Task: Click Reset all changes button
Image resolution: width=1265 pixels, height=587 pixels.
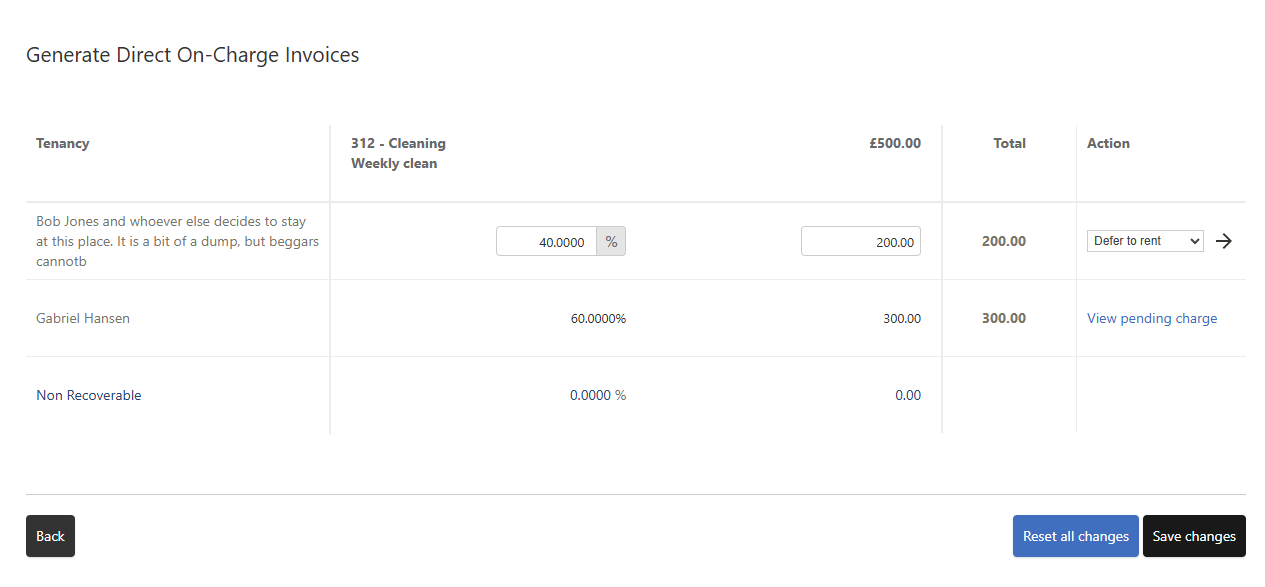Action: point(1075,536)
